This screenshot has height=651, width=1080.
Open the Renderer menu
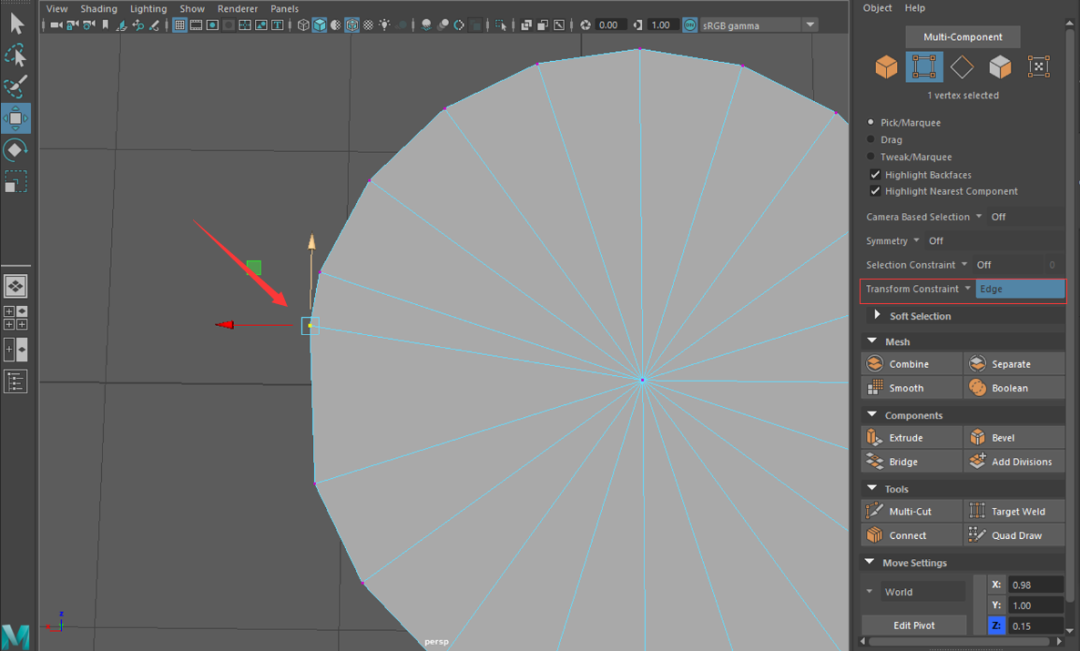pos(238,8)
